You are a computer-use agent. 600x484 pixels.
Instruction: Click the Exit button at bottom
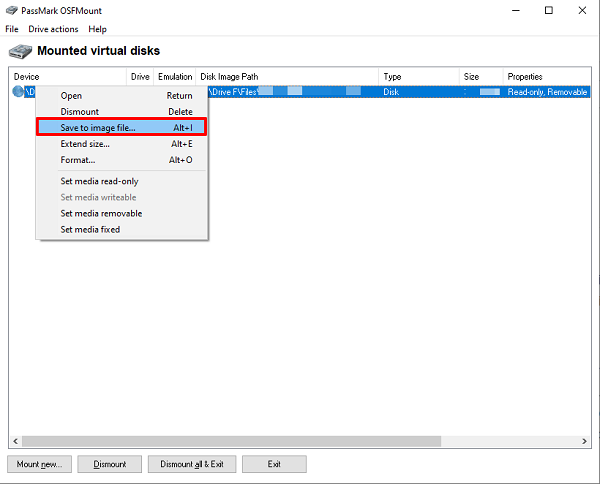[274, 464]
